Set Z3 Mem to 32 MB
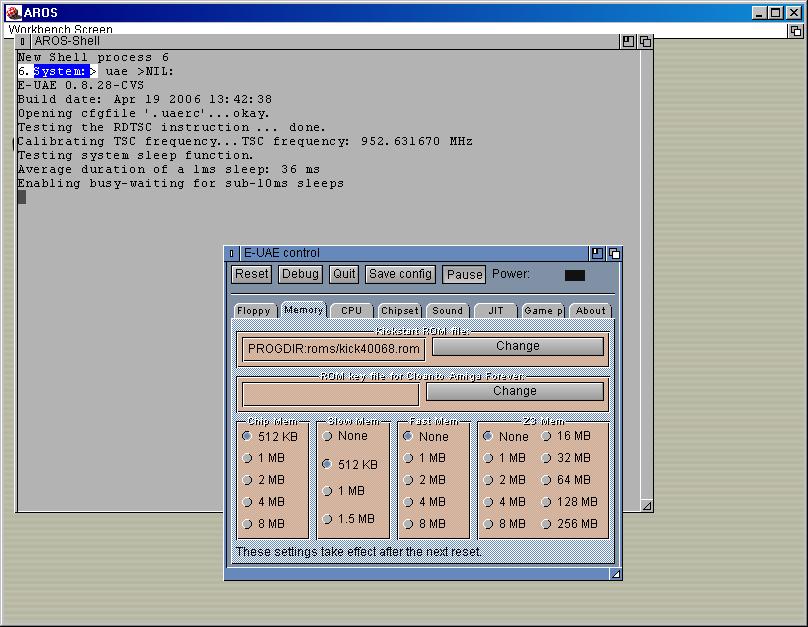This screenshot has width=808, height=627. pos(566,458)
